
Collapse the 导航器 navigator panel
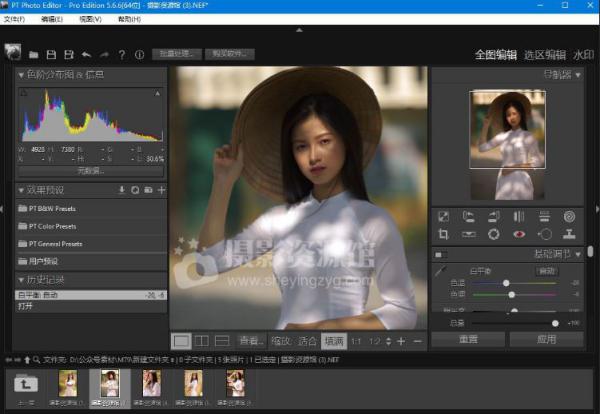click(578, 74)
